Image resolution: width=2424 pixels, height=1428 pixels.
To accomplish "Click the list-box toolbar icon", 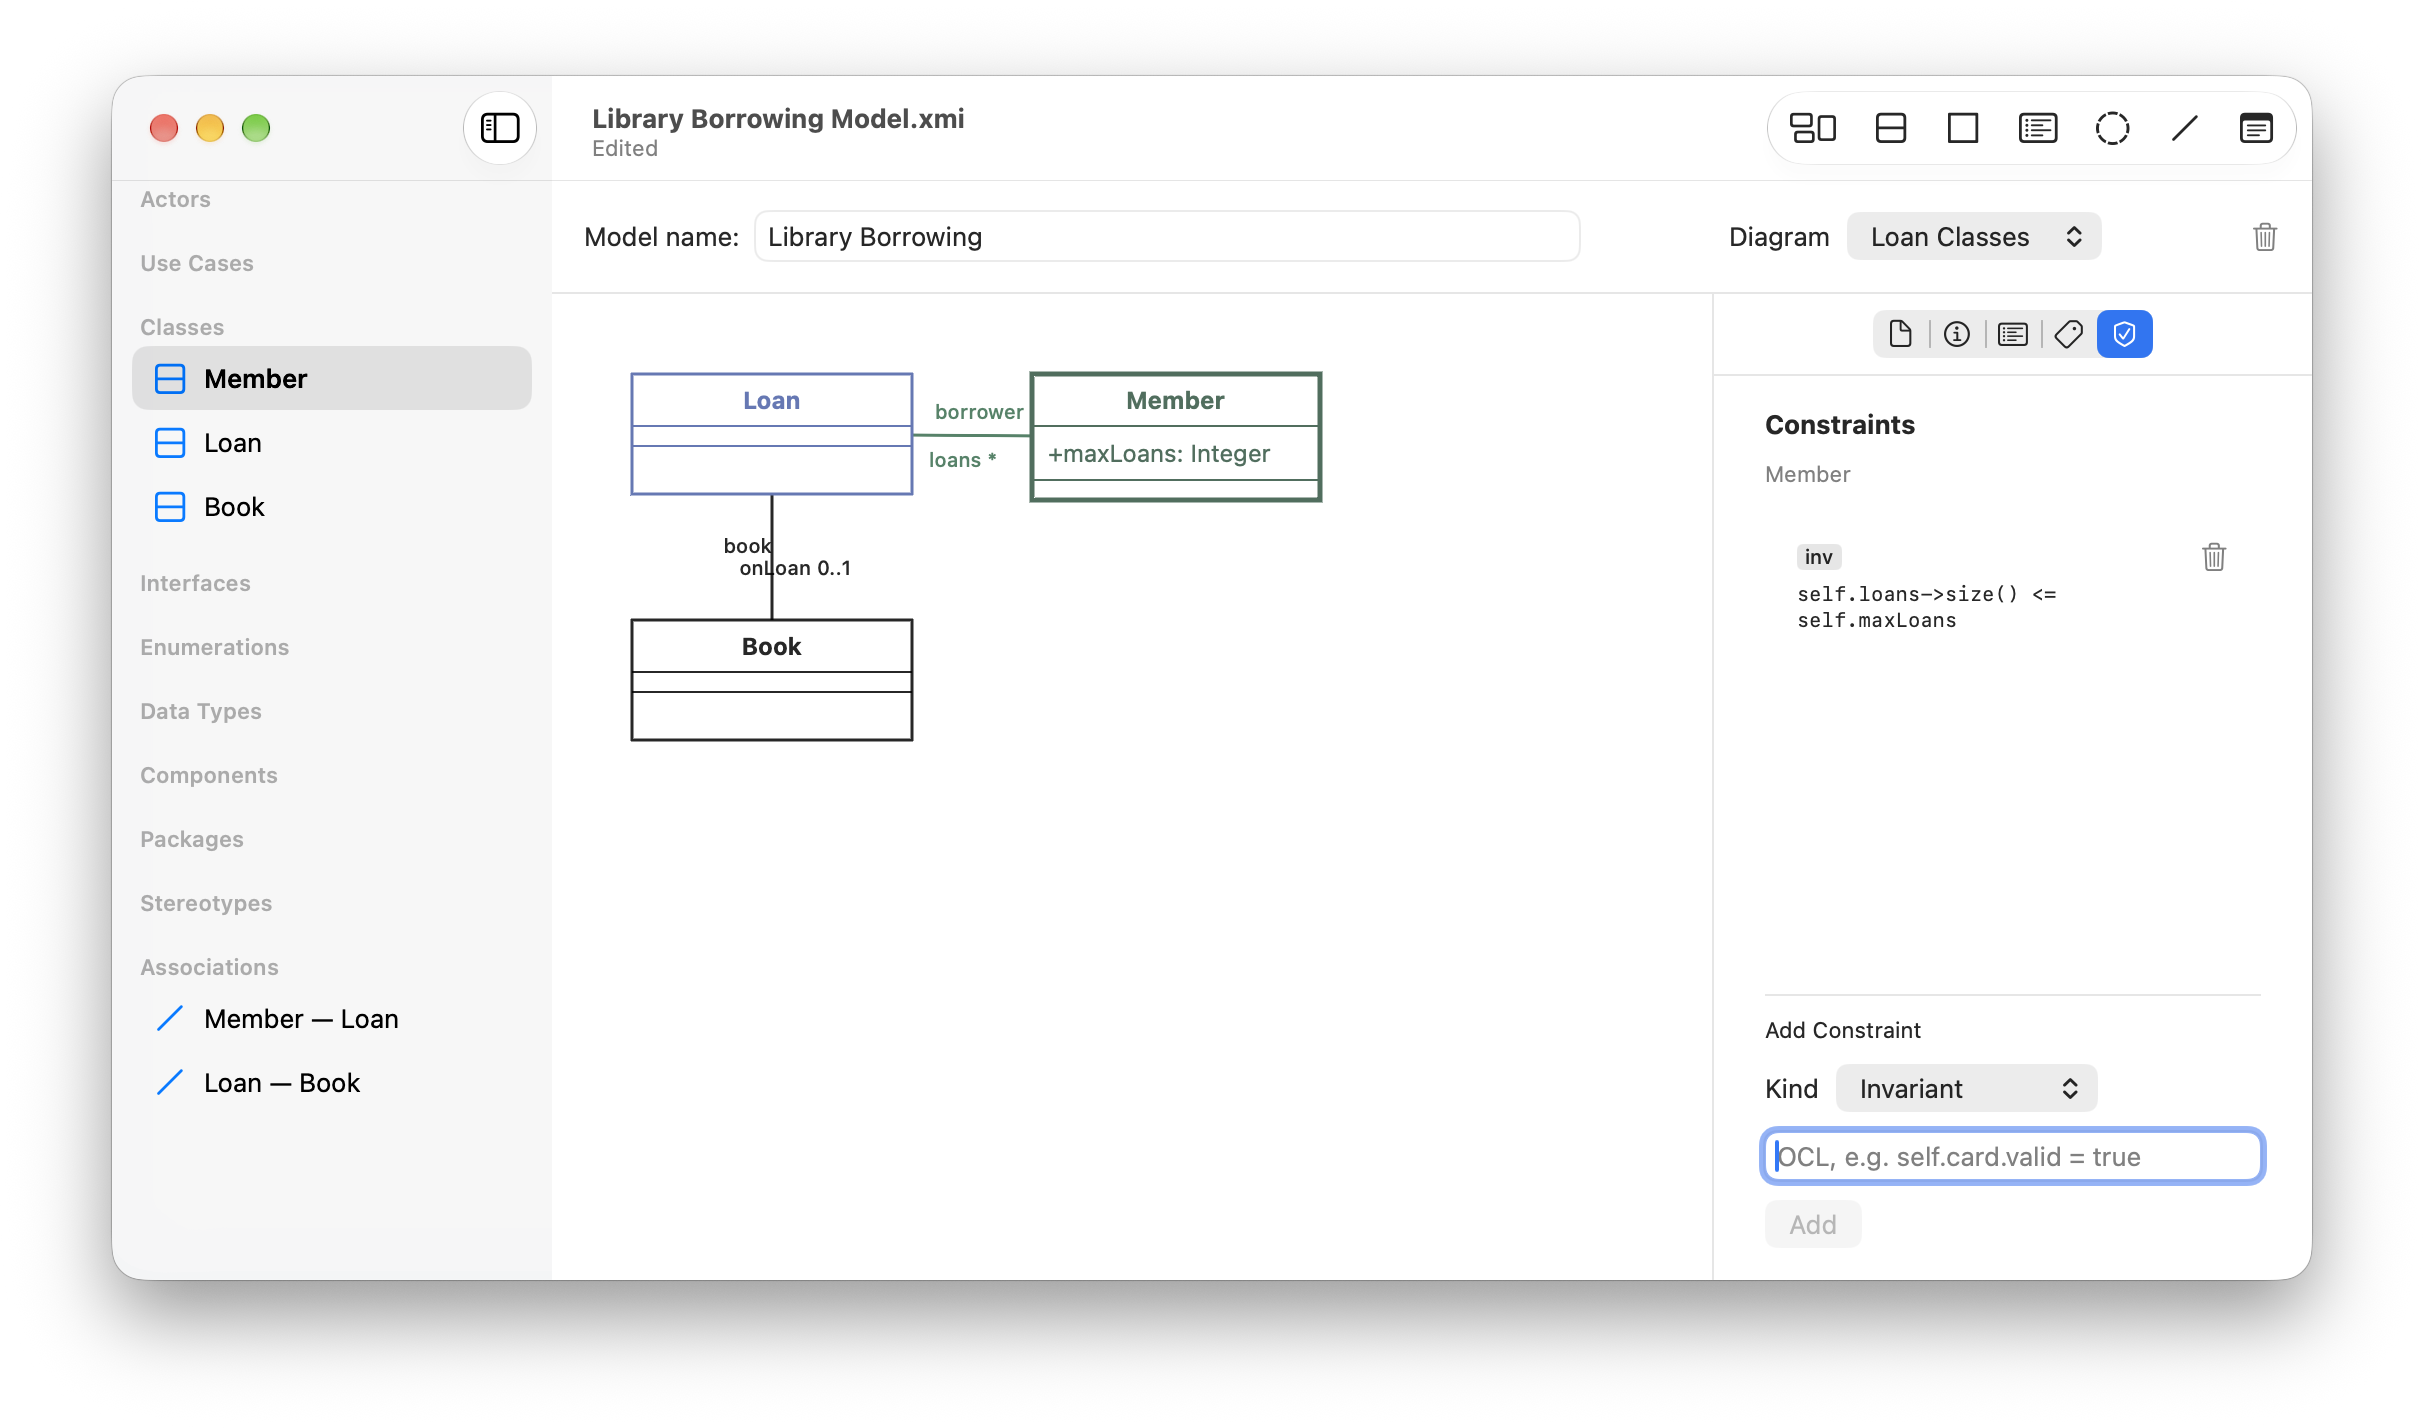I will 2037,128.
